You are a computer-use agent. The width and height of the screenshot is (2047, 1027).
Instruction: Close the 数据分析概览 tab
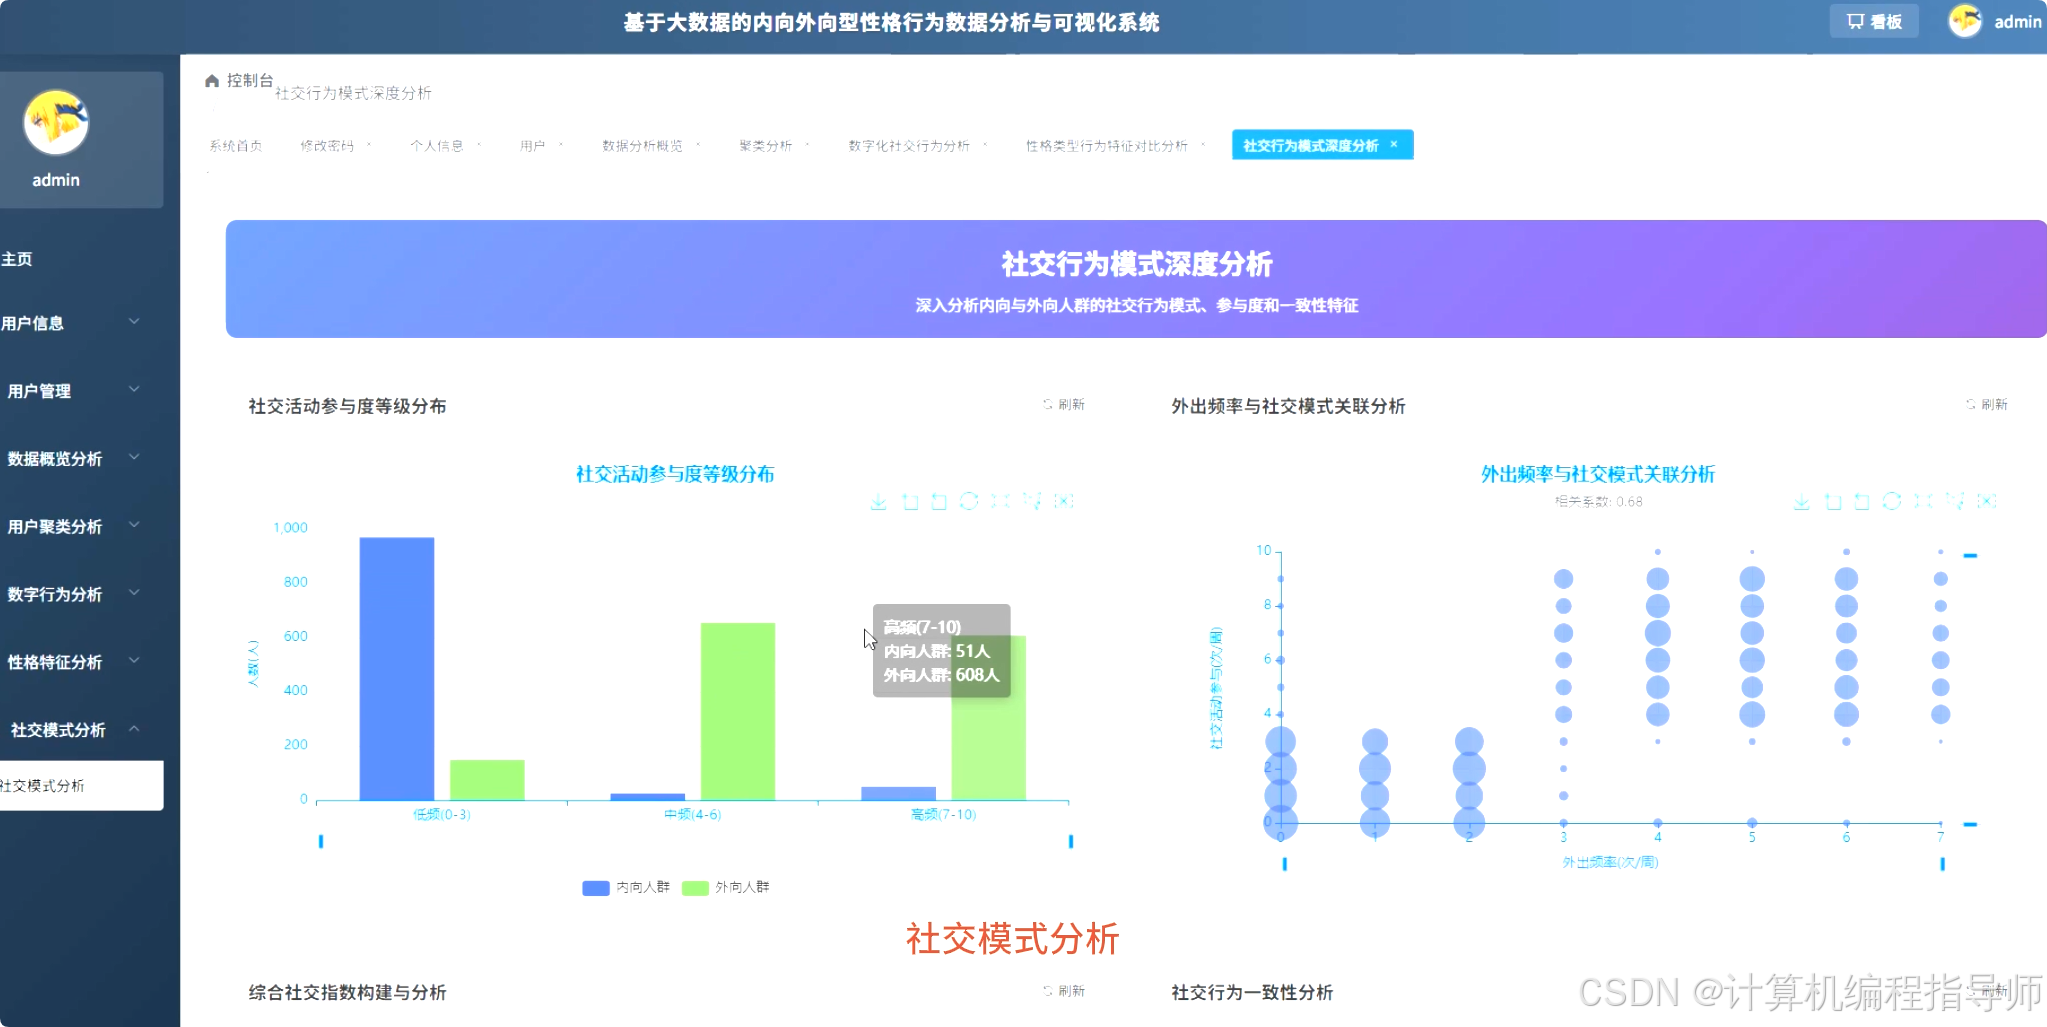point(698,145)
